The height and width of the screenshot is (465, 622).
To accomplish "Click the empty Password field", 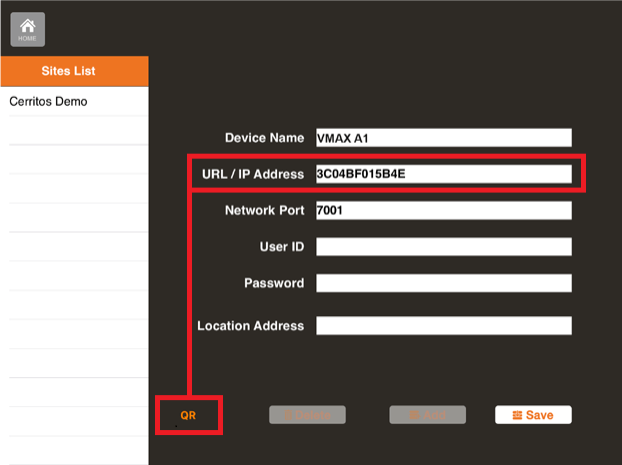I will [443, 283].
